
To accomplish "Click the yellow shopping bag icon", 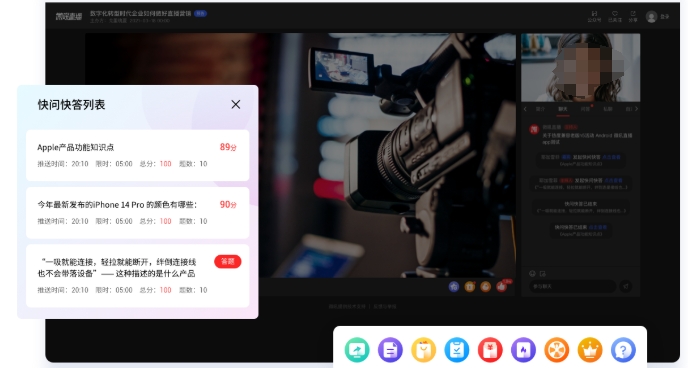I will coord(423,350).
